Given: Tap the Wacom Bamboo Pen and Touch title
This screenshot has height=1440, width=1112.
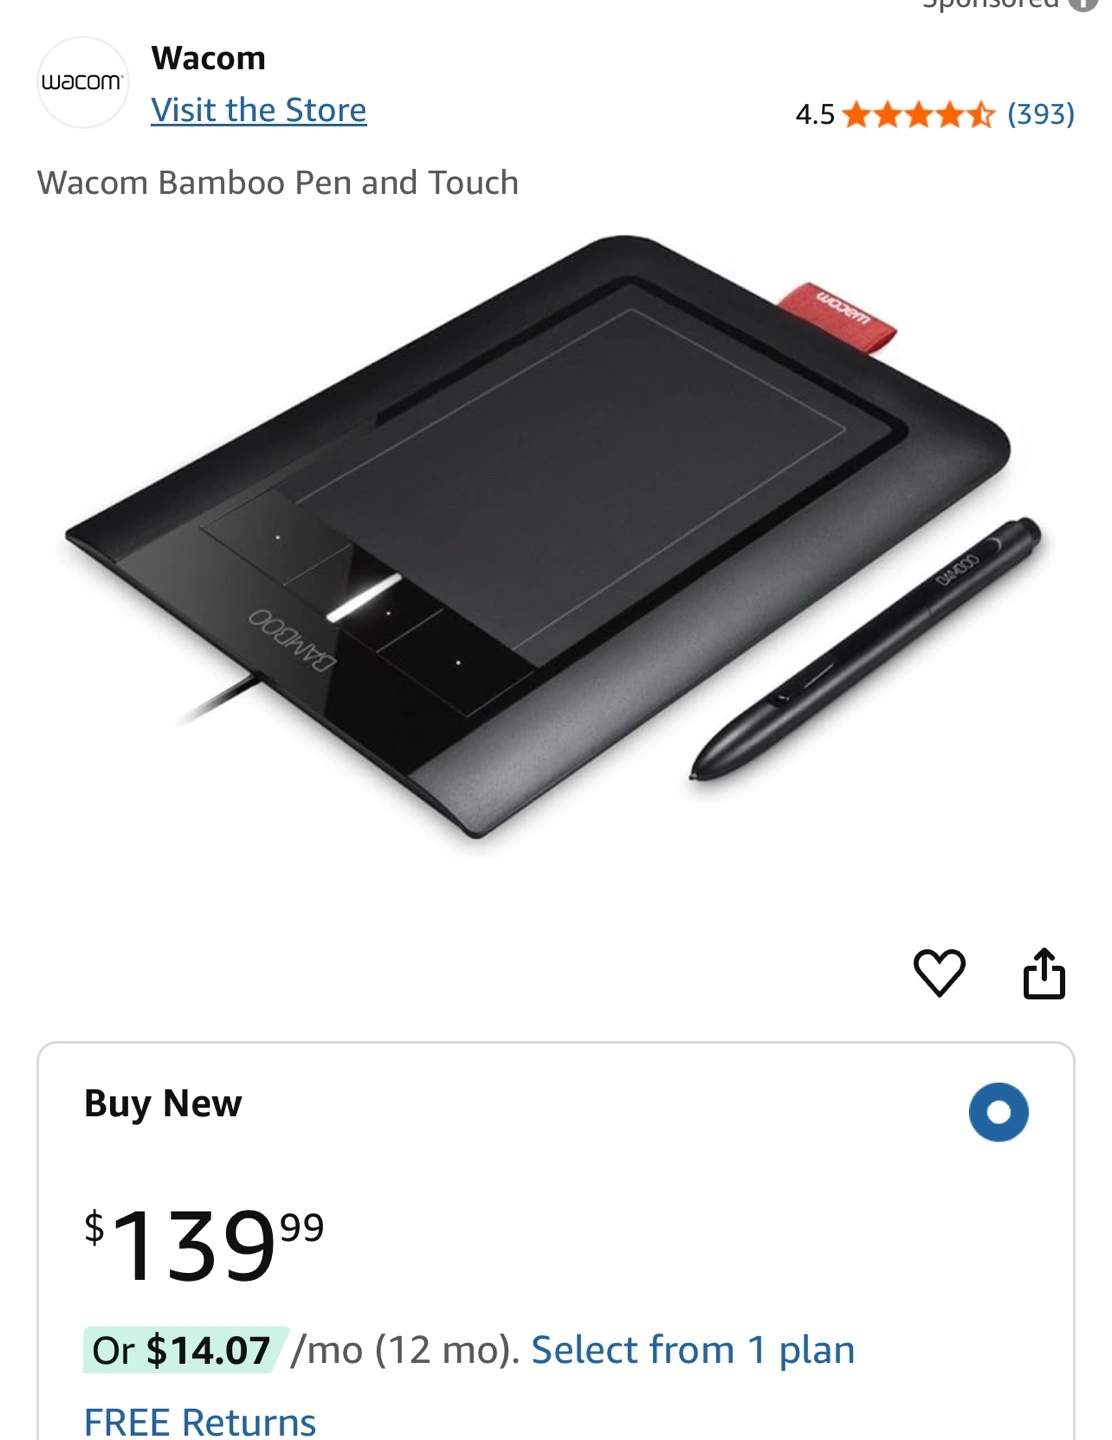Looking at the screenshot, I should tap(278, 183).
